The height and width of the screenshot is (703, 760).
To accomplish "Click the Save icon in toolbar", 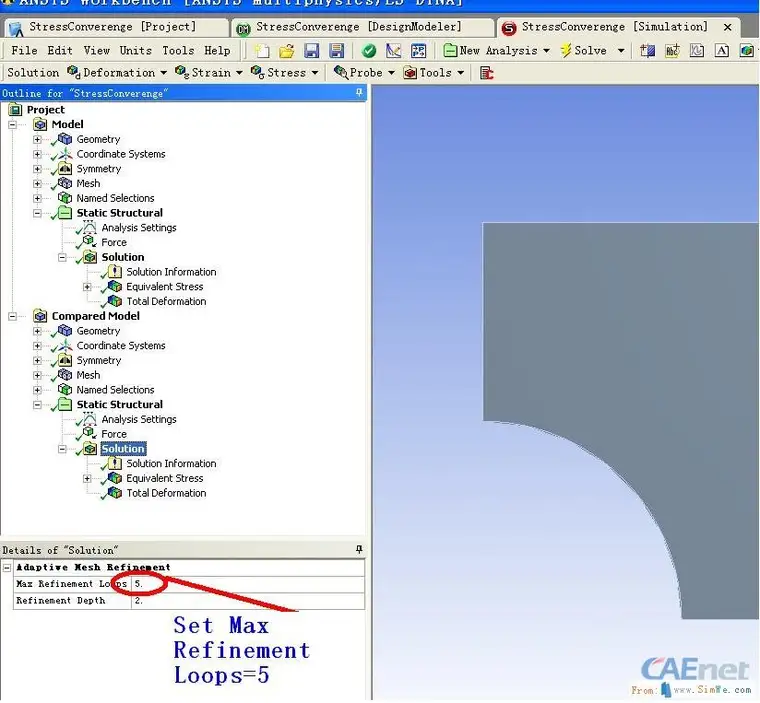I will [311, 50].
